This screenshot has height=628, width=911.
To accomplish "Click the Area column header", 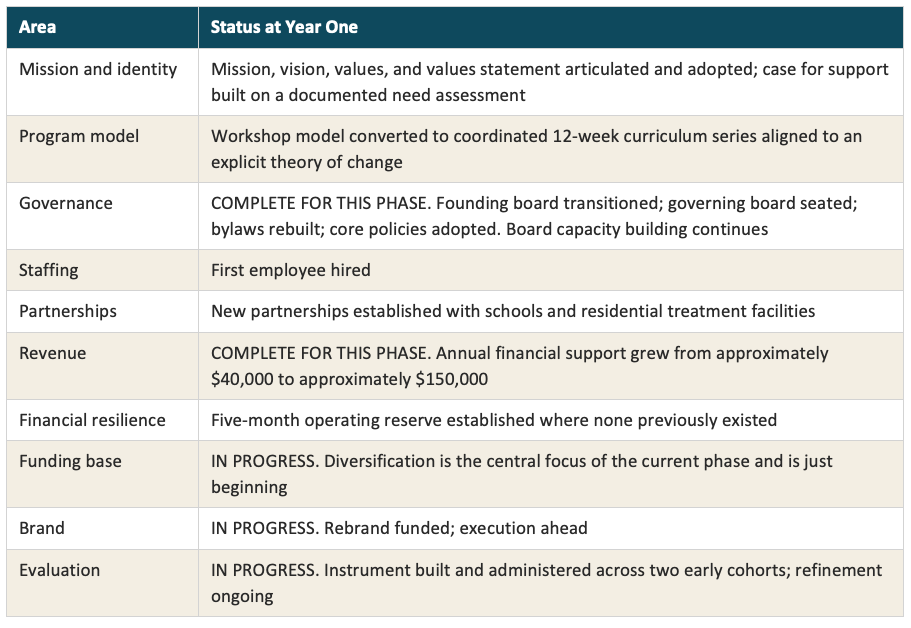I will tap(37, 27).
